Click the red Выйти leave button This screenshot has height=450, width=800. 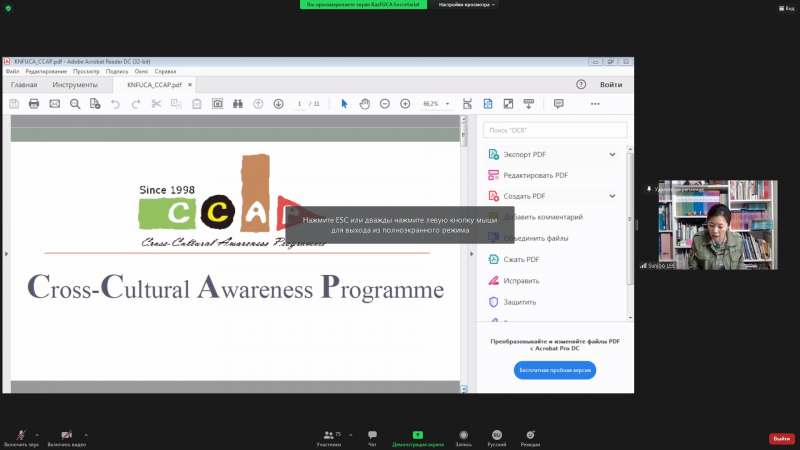pyautogui.click(x=781, y=438)
